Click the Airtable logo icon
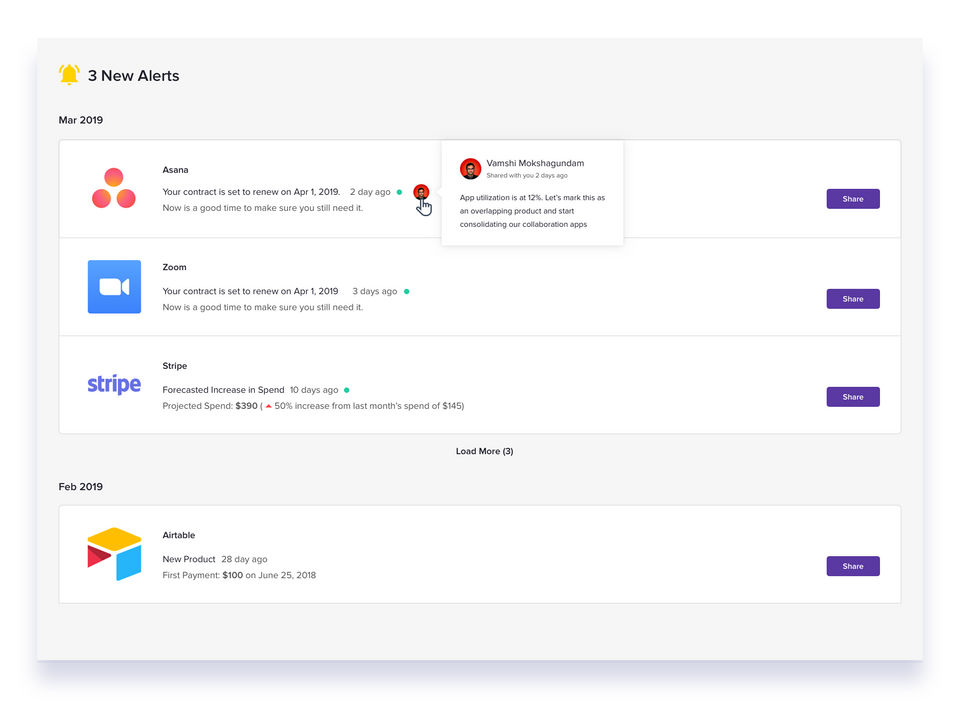The width and height of the screenshot is (960, 707). [114, 554]
